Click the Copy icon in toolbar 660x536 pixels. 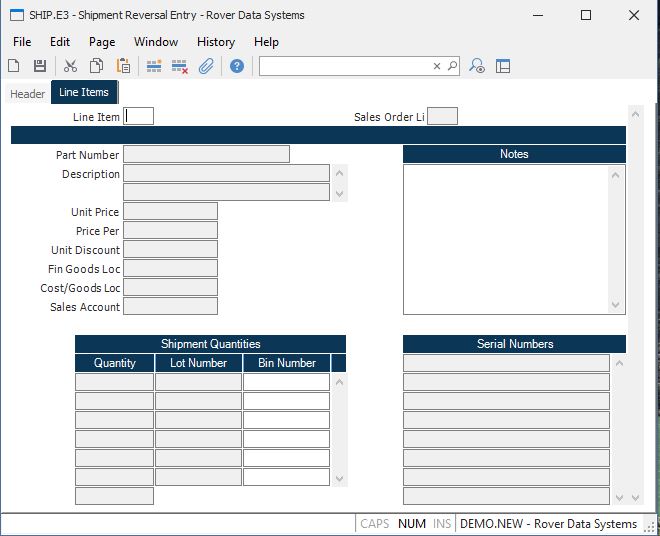(97, 66)
